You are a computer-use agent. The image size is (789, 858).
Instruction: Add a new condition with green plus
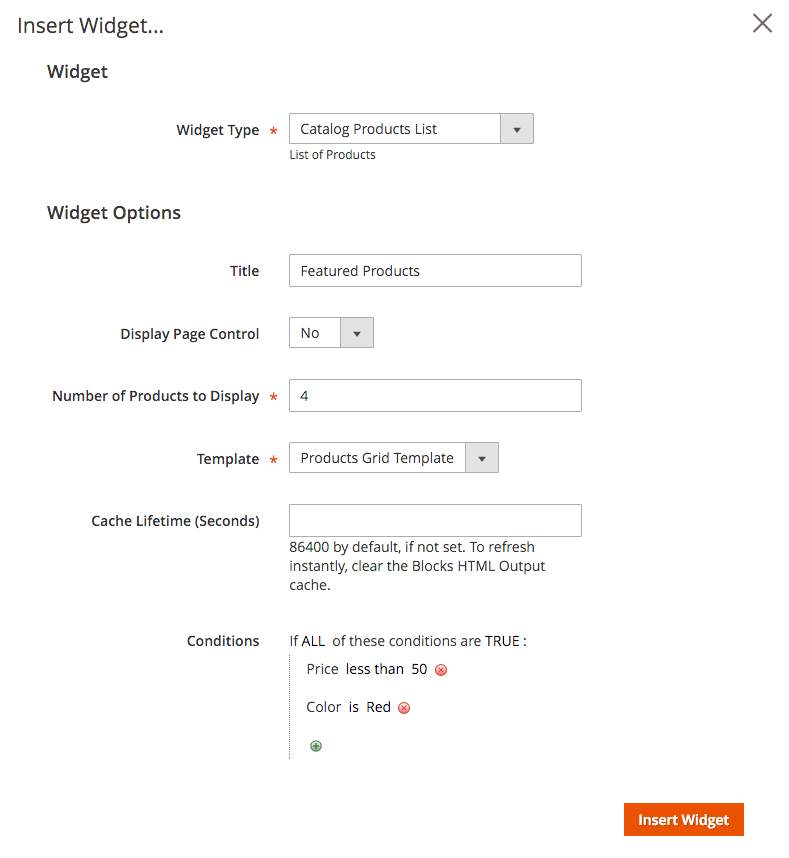coord(316,746)
